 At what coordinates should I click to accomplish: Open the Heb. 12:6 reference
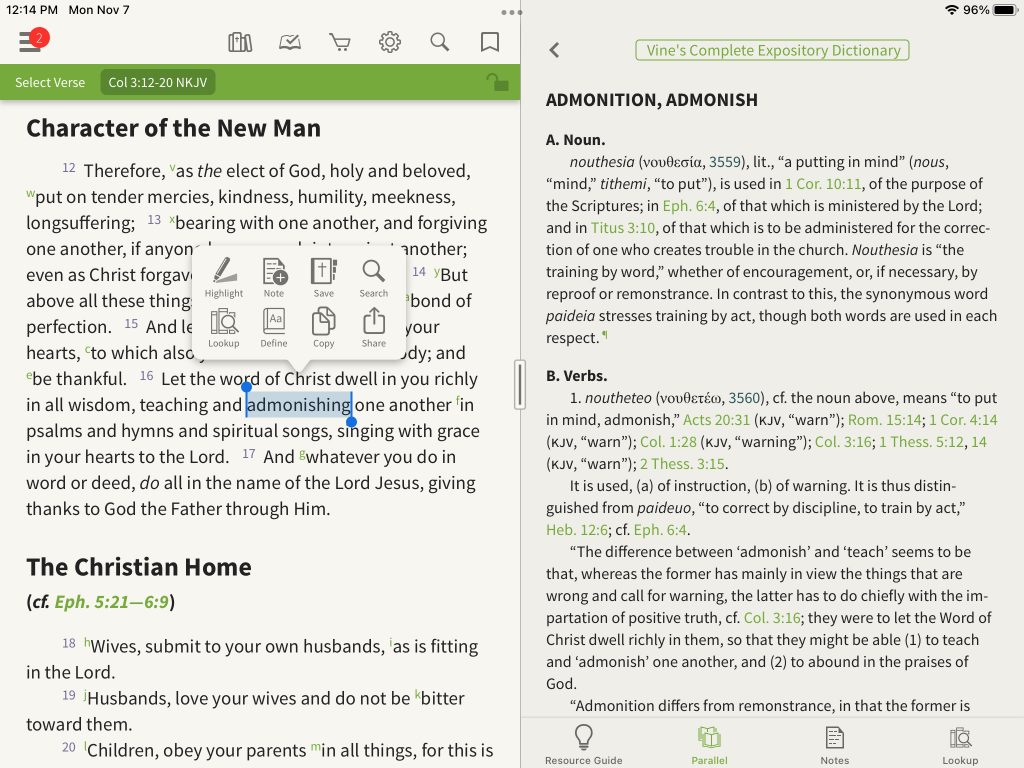pyautogui.click(x=577, y=530)
